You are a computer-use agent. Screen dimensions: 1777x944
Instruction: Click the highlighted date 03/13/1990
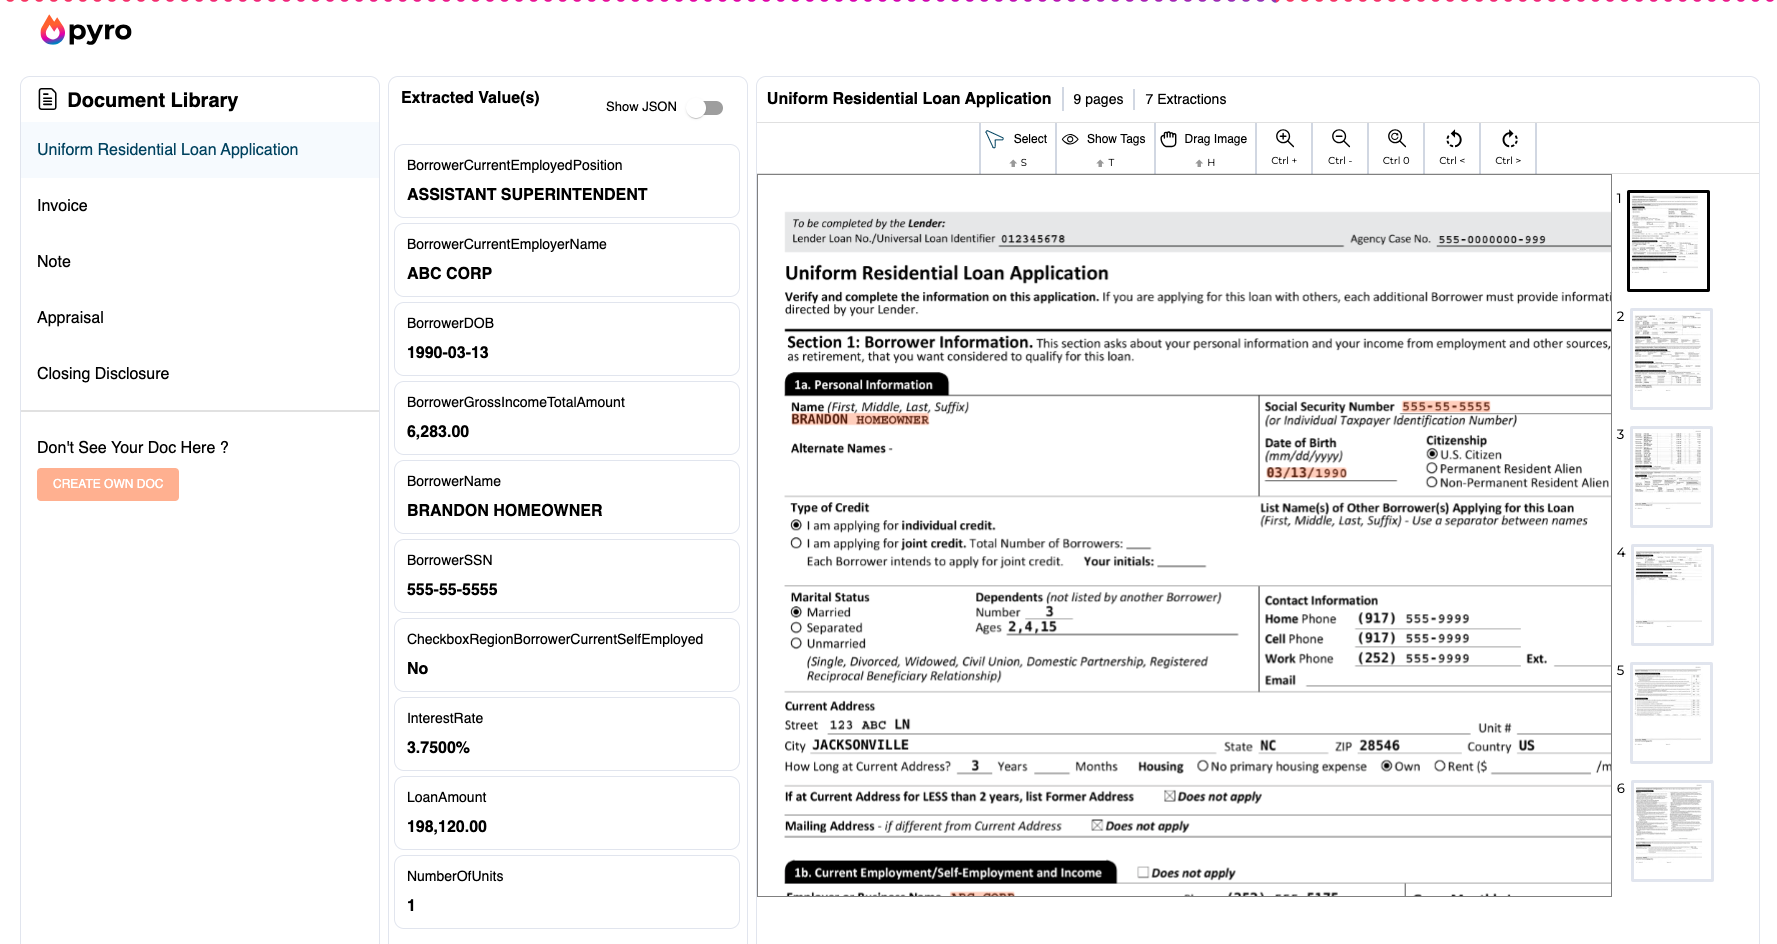click(x=1306, y=473)
